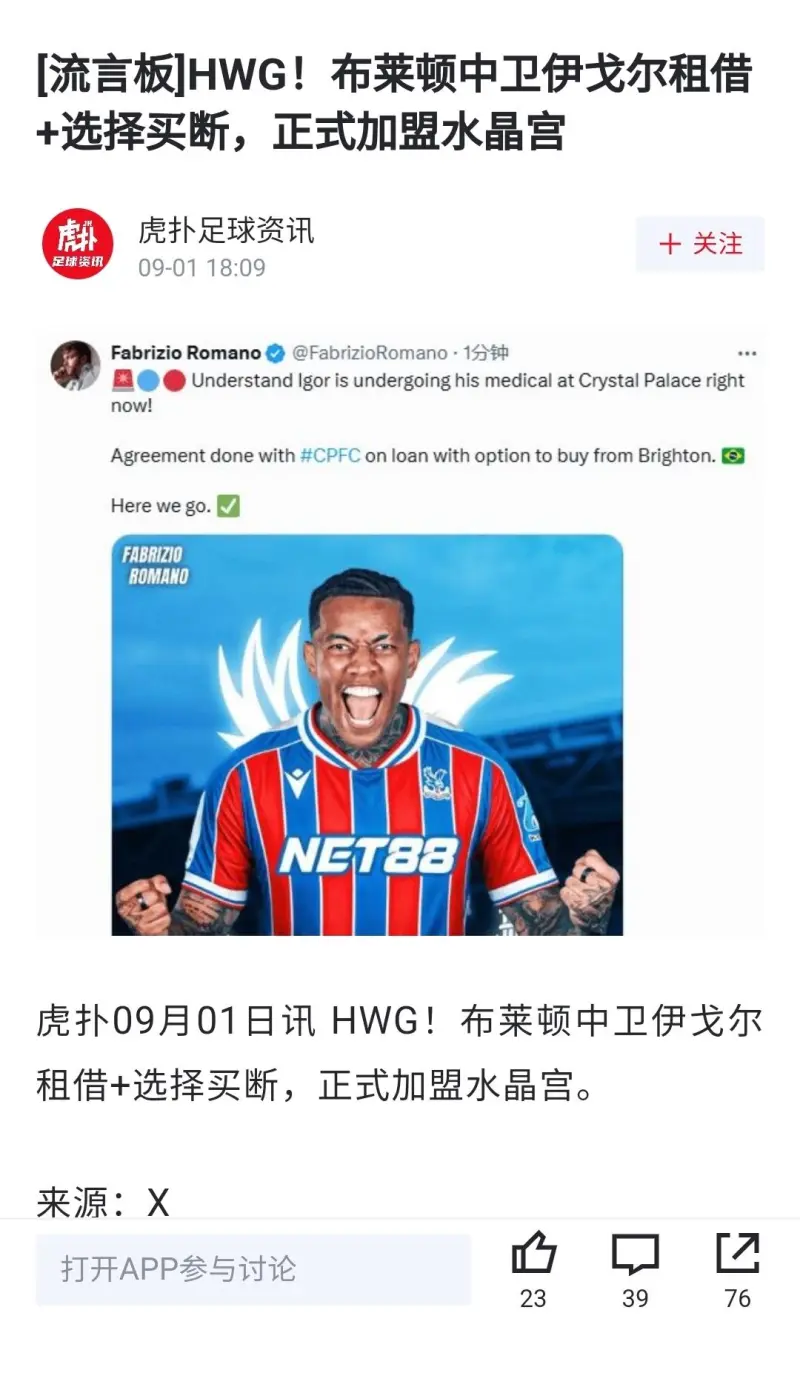Tap the three-dot menu in tweet

(746, 354)
